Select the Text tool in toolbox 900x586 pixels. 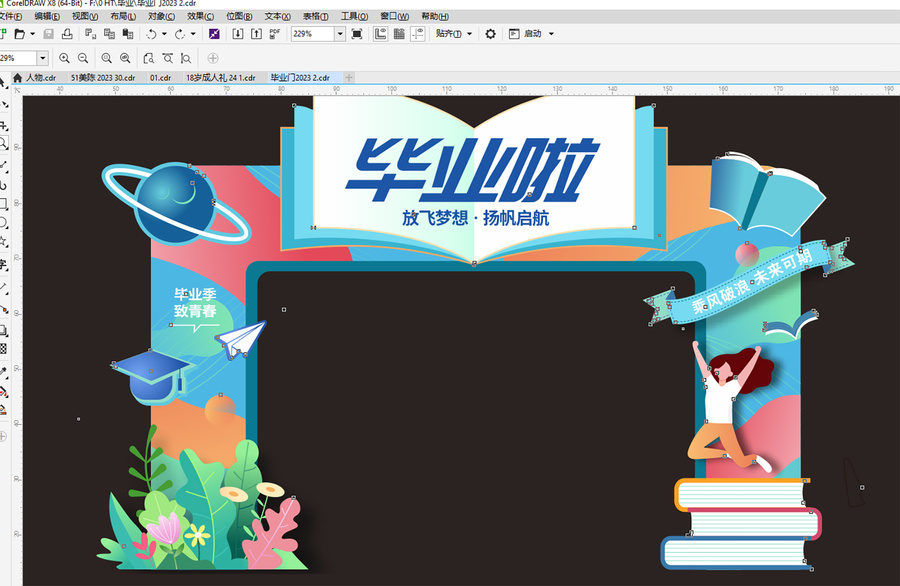(x=3, y=265)
